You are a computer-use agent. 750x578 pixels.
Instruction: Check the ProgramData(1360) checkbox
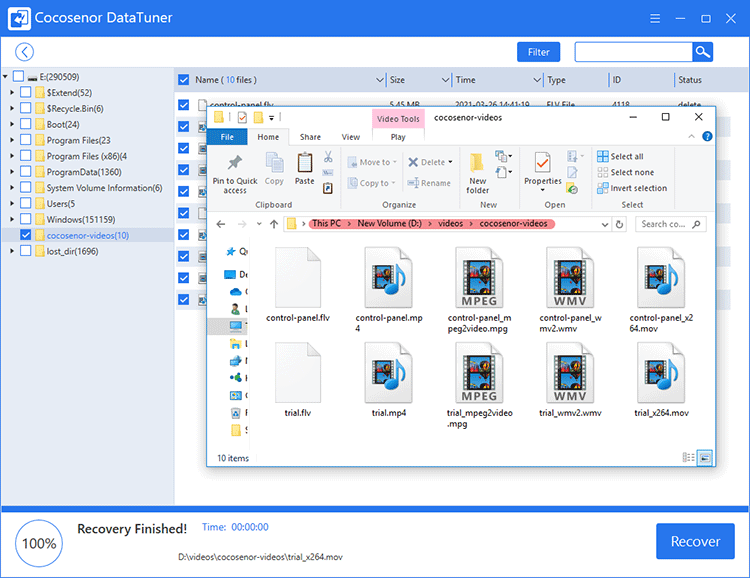click(x=26, y=171)
